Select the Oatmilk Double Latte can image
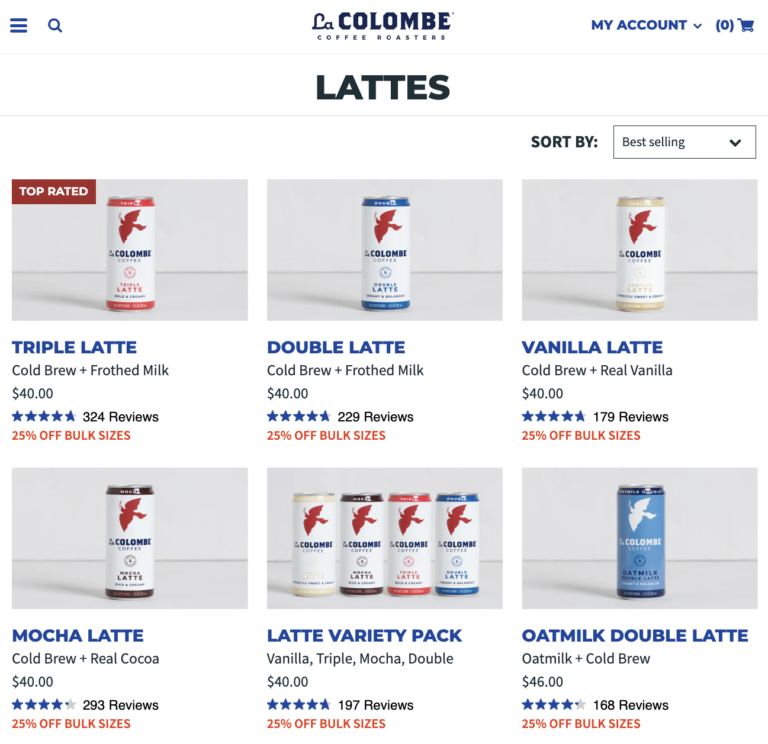 [640, 538]
